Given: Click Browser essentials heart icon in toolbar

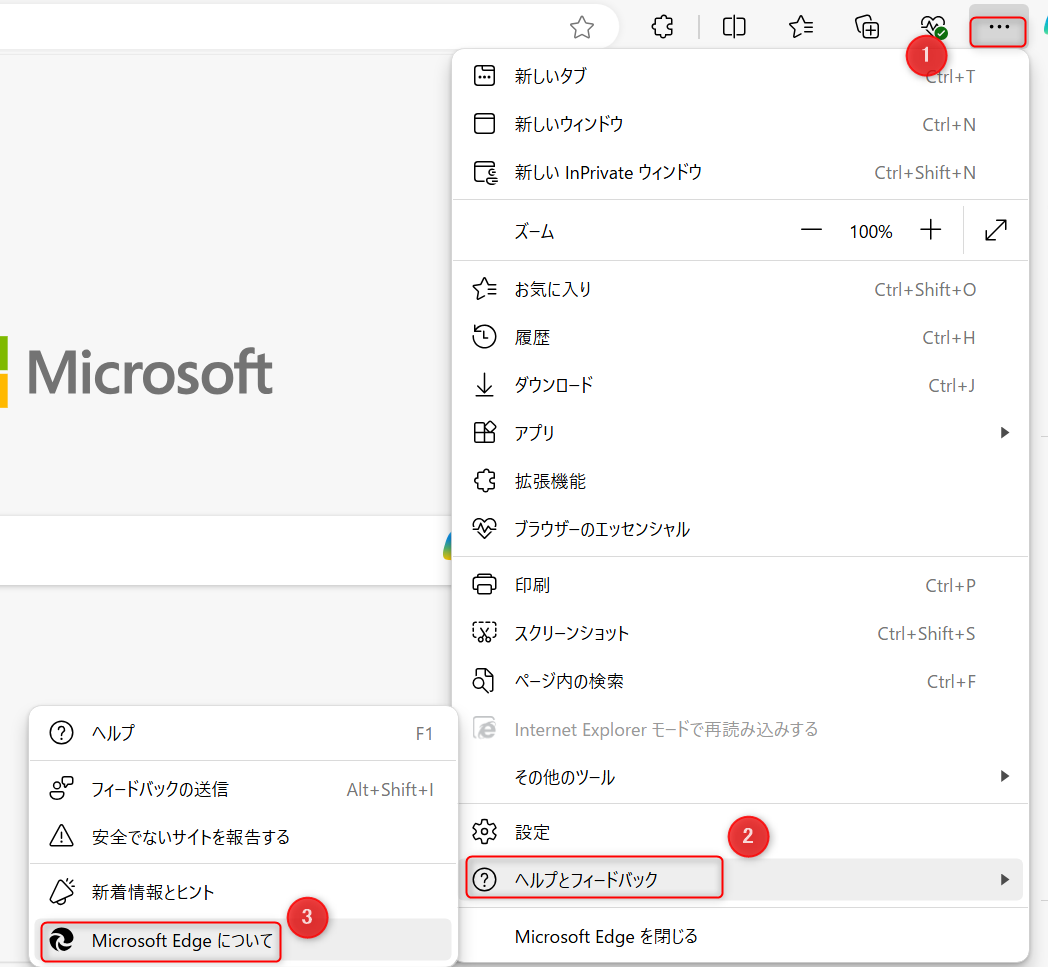Looking at the screenshot, I should [934, 28].
